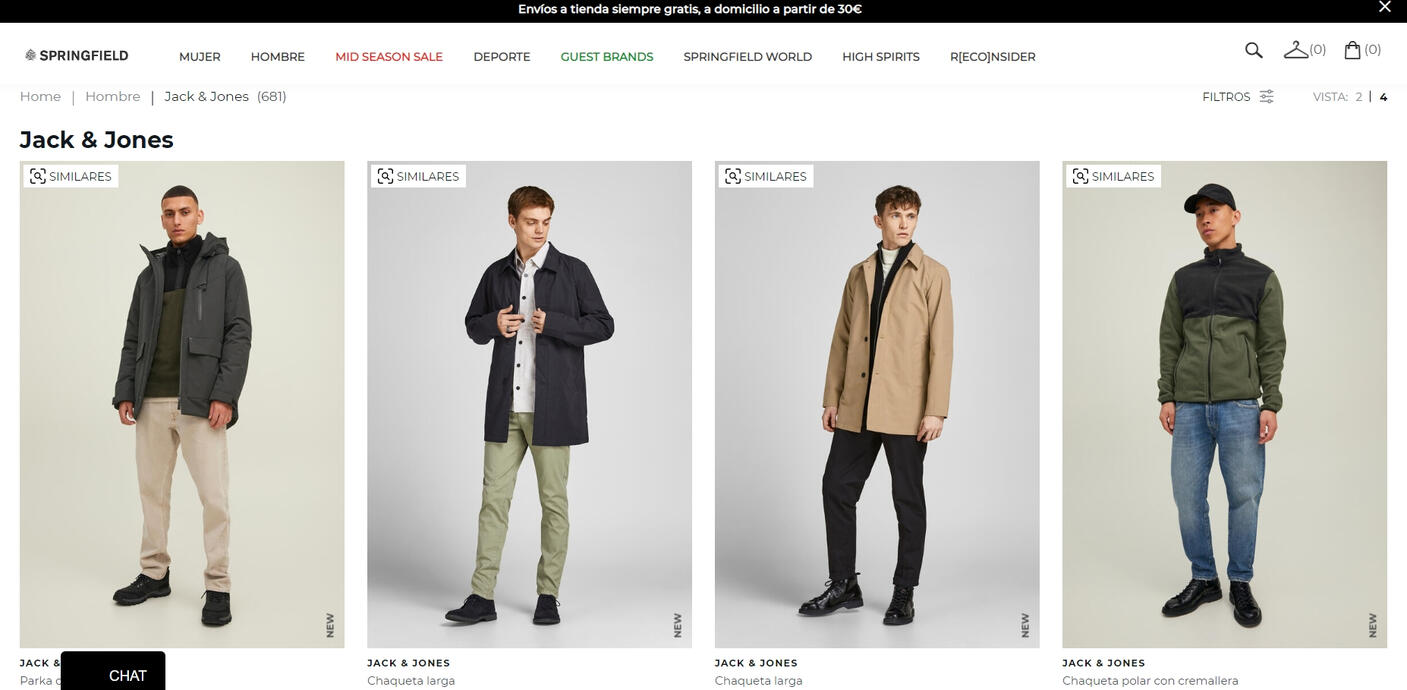
Task: Switch to 4-column grid view
Action: click(1383, 97)
